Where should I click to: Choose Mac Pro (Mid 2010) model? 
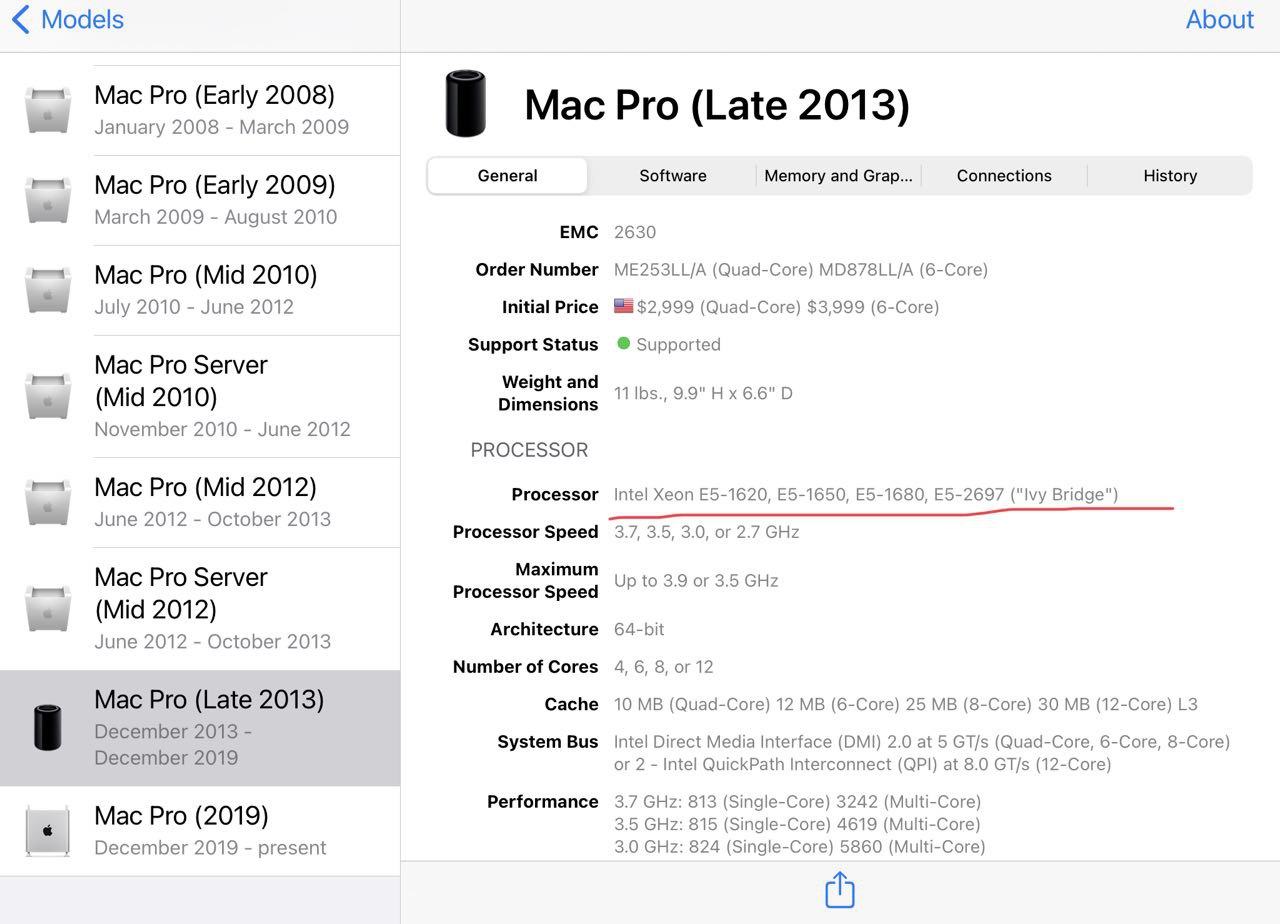click(x=200, y=290)
